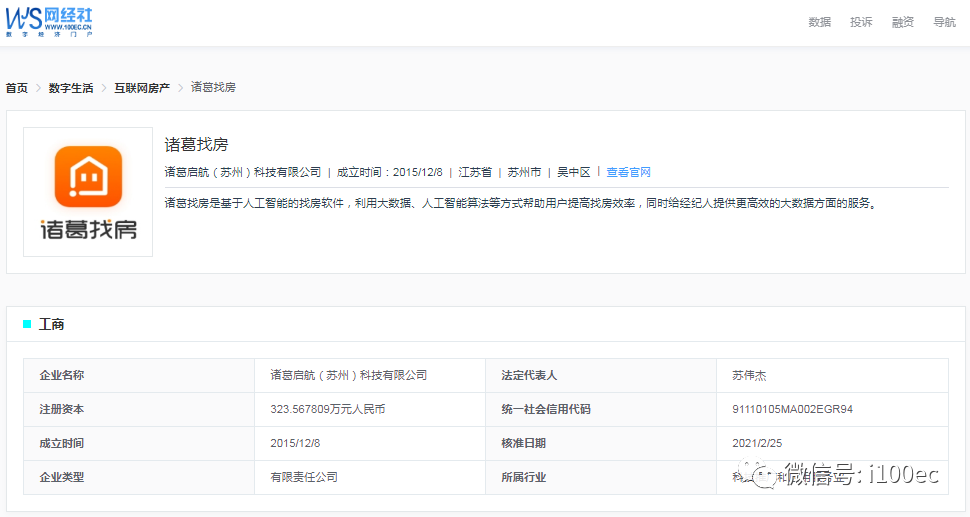Click the credit code 91110105MA002EGR94

(x=792, y=409)
